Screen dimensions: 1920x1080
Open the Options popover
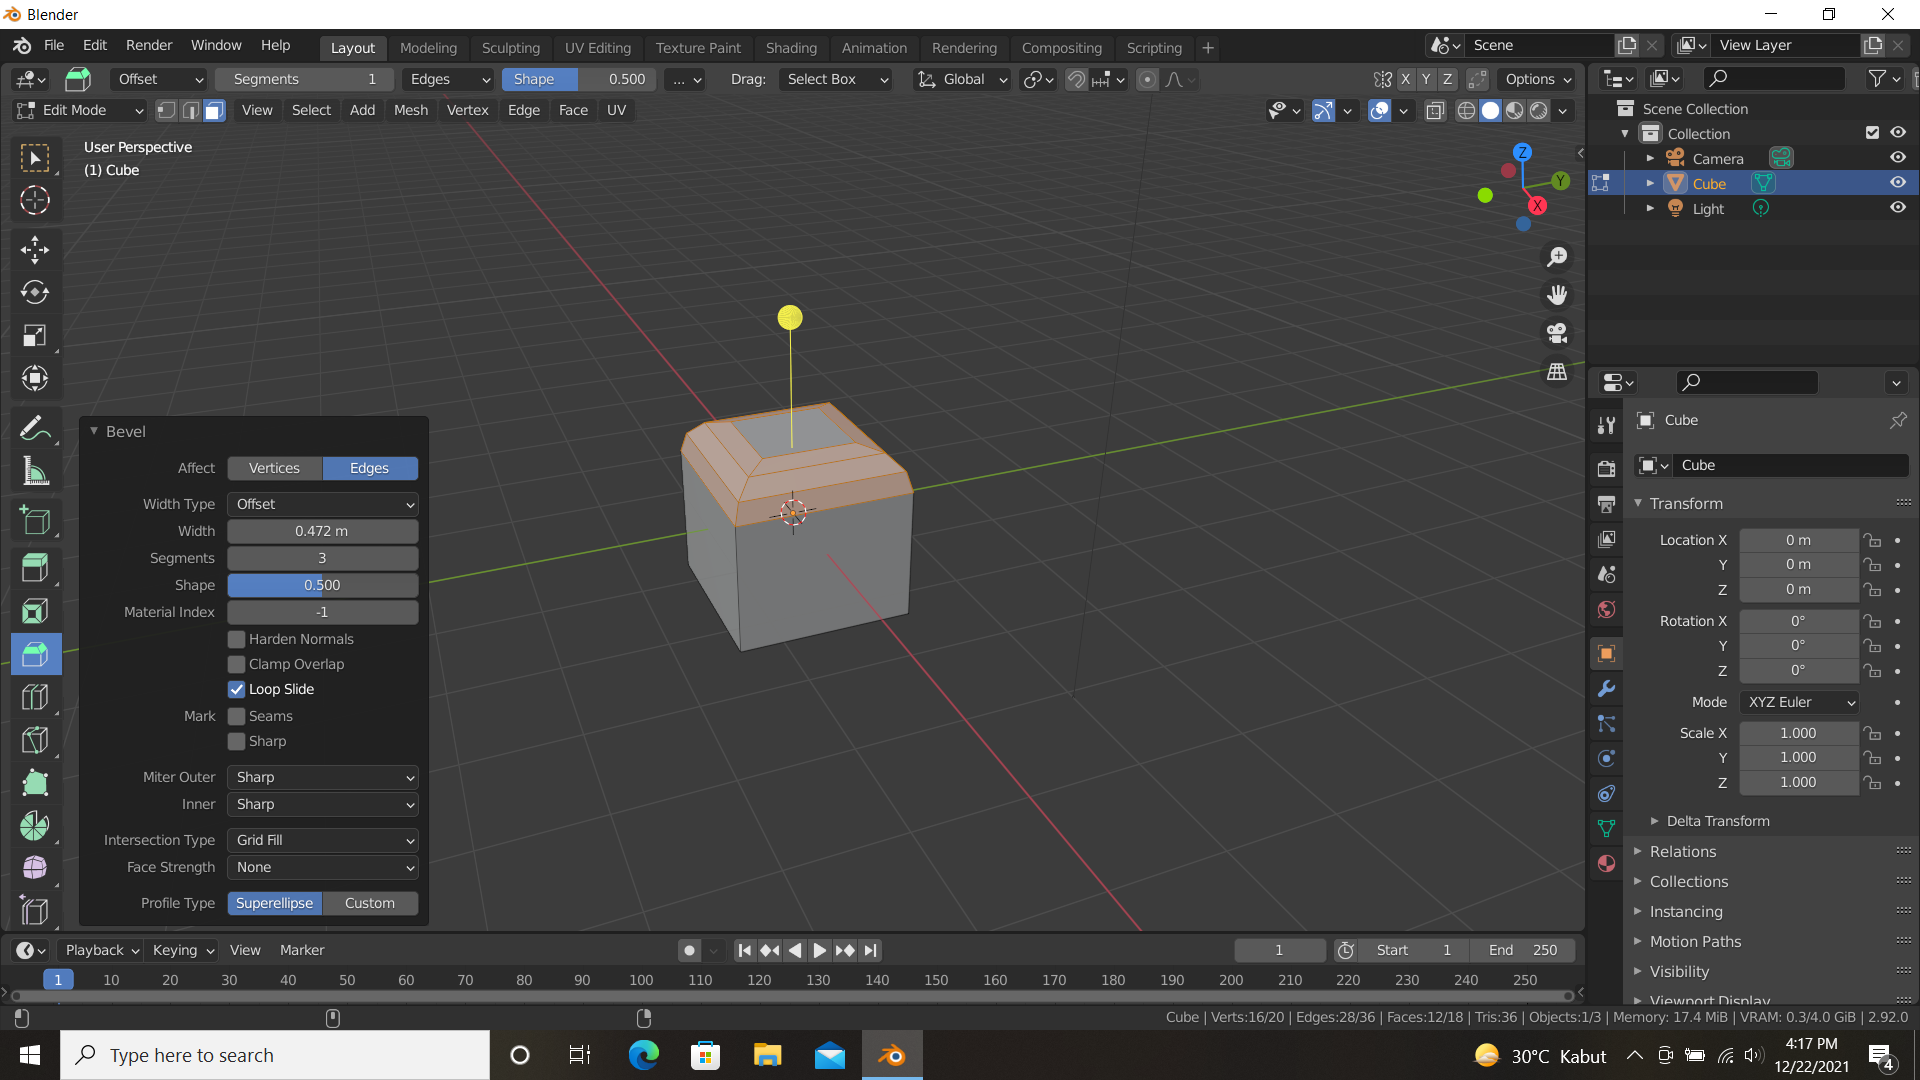click(1537, 79)
